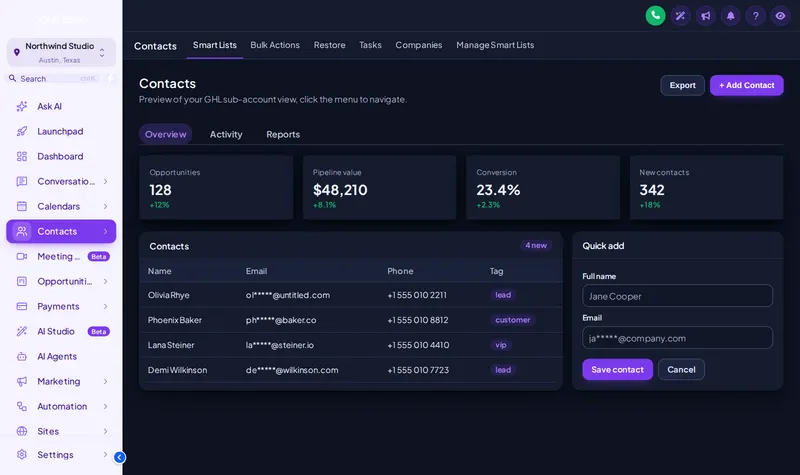The height and width of the screenshot is (475, 800).
Task: Open the notifications bell icon
Action: pos(730,16)
